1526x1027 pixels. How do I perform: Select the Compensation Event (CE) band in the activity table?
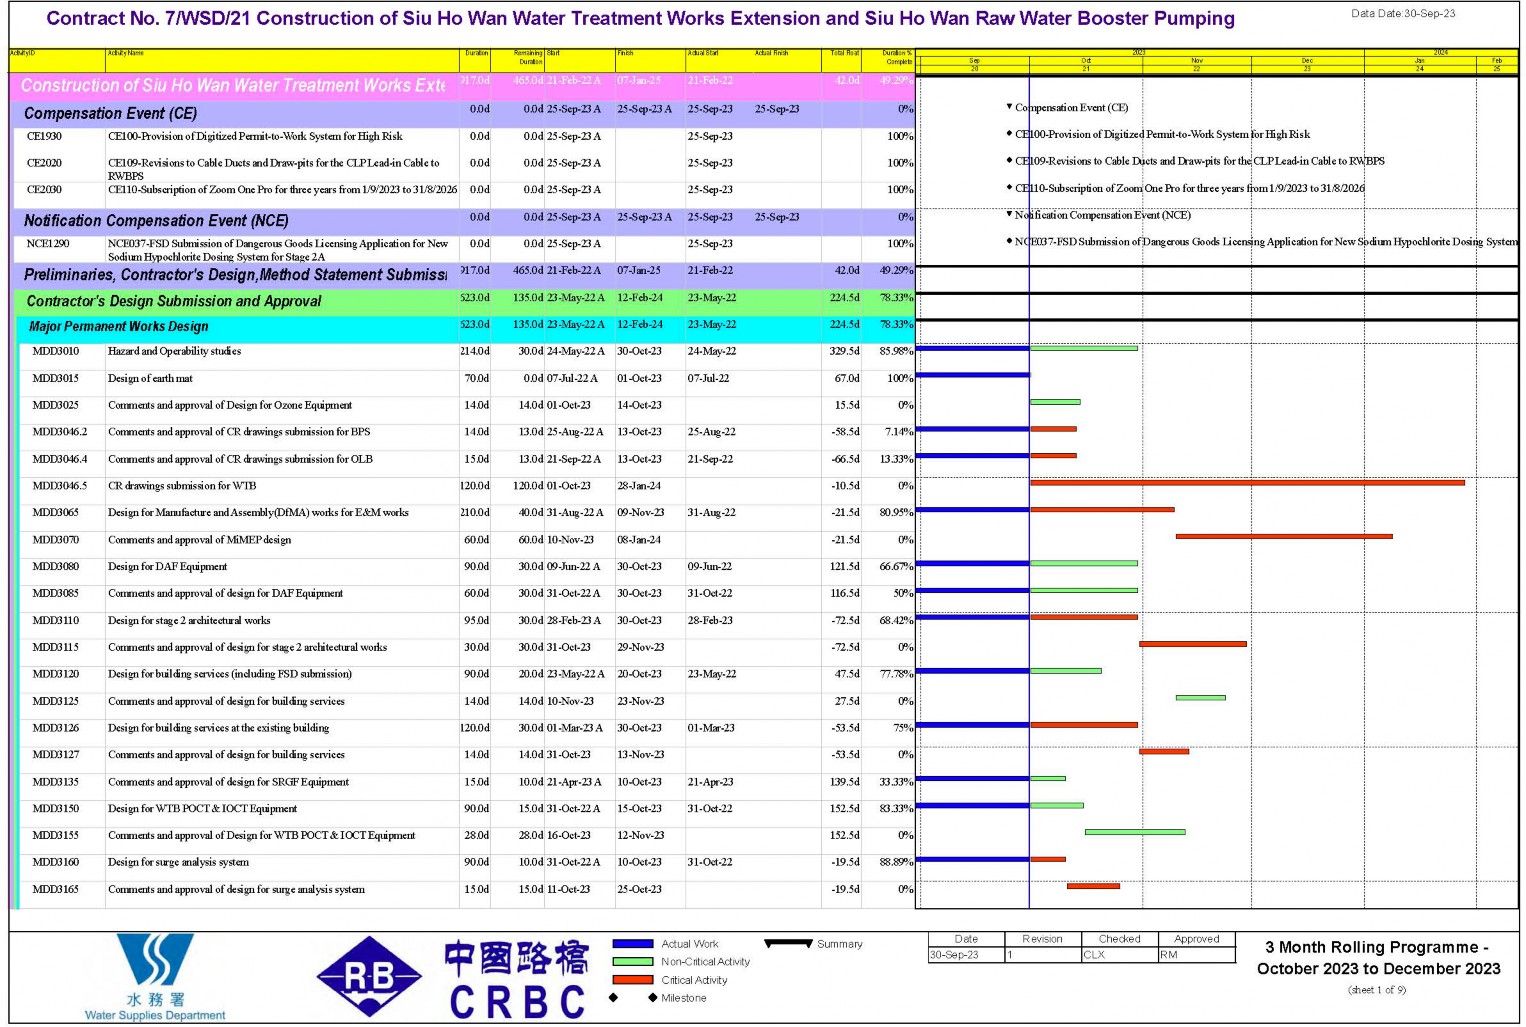pyautogui.click(x=462, y=114)
